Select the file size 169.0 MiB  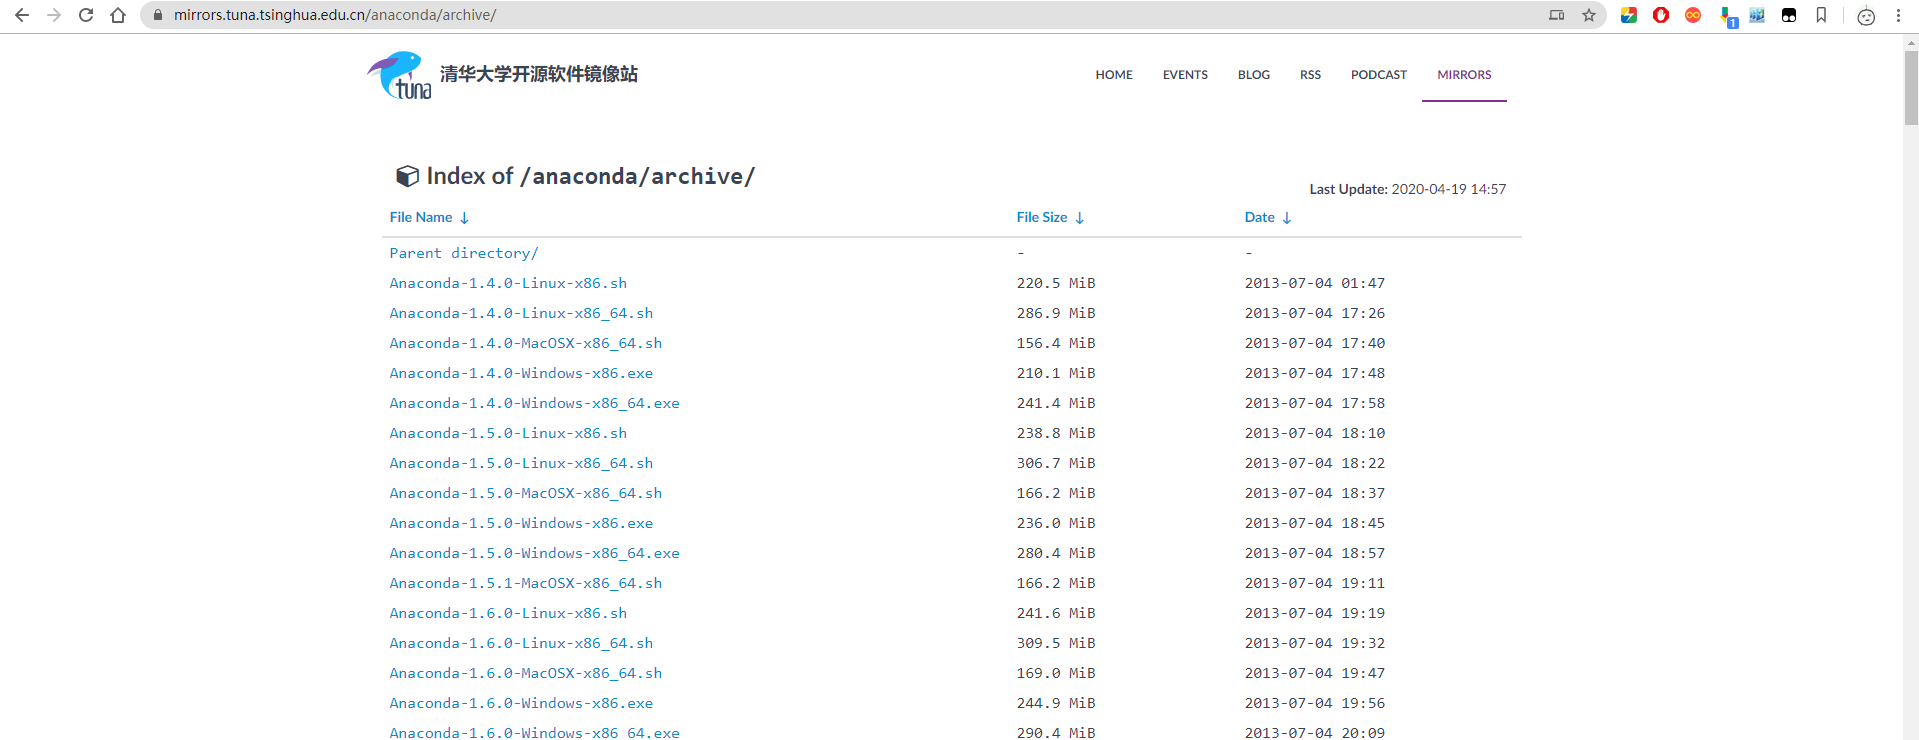tap(1056, 673)
